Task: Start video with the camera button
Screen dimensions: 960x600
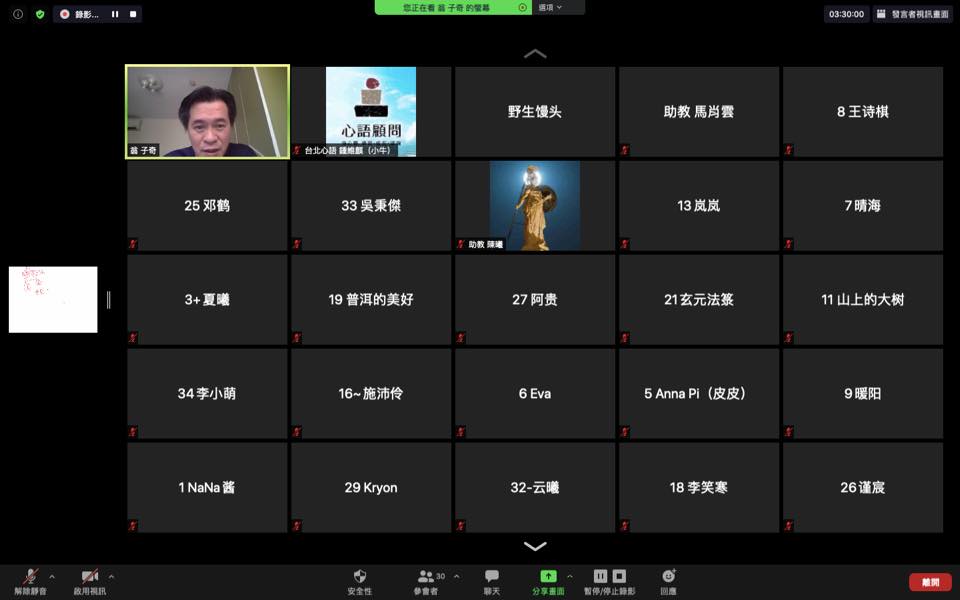Action: tap(89, 577)
